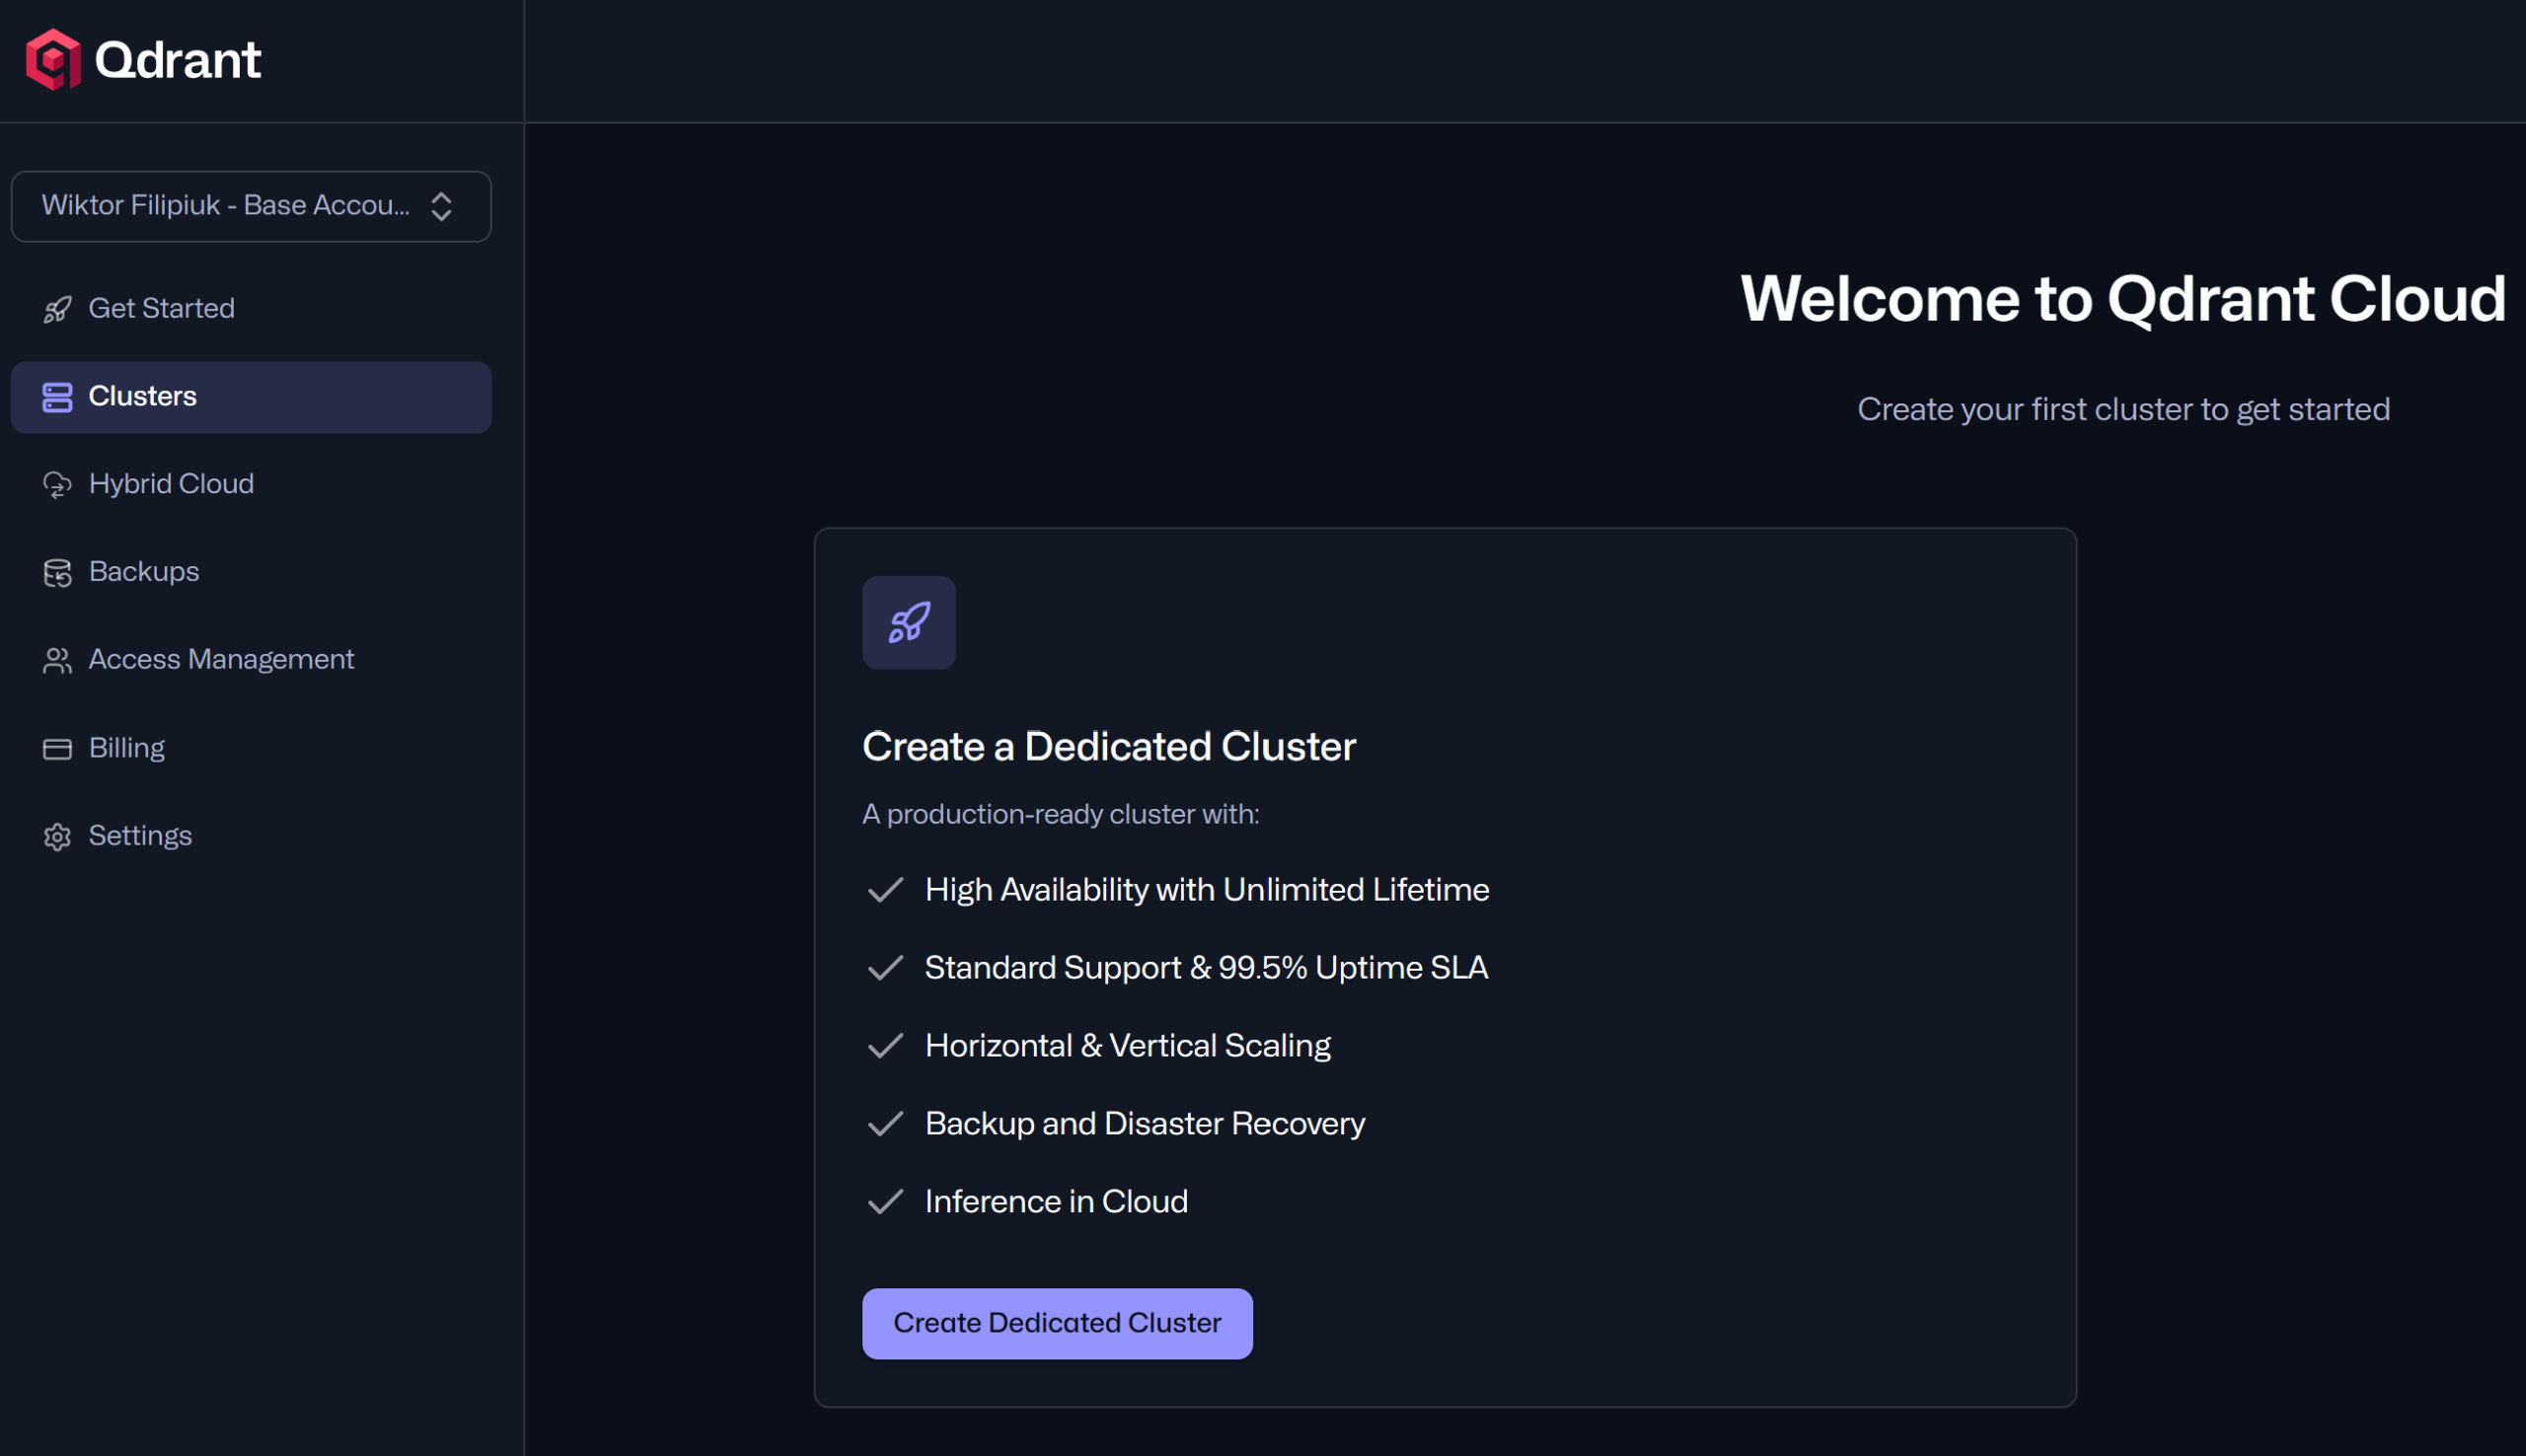Click the checkmark beside Horizontal & Vertical Scaling
This screenshot has width=2526, height=1456.
point(885,1046)
